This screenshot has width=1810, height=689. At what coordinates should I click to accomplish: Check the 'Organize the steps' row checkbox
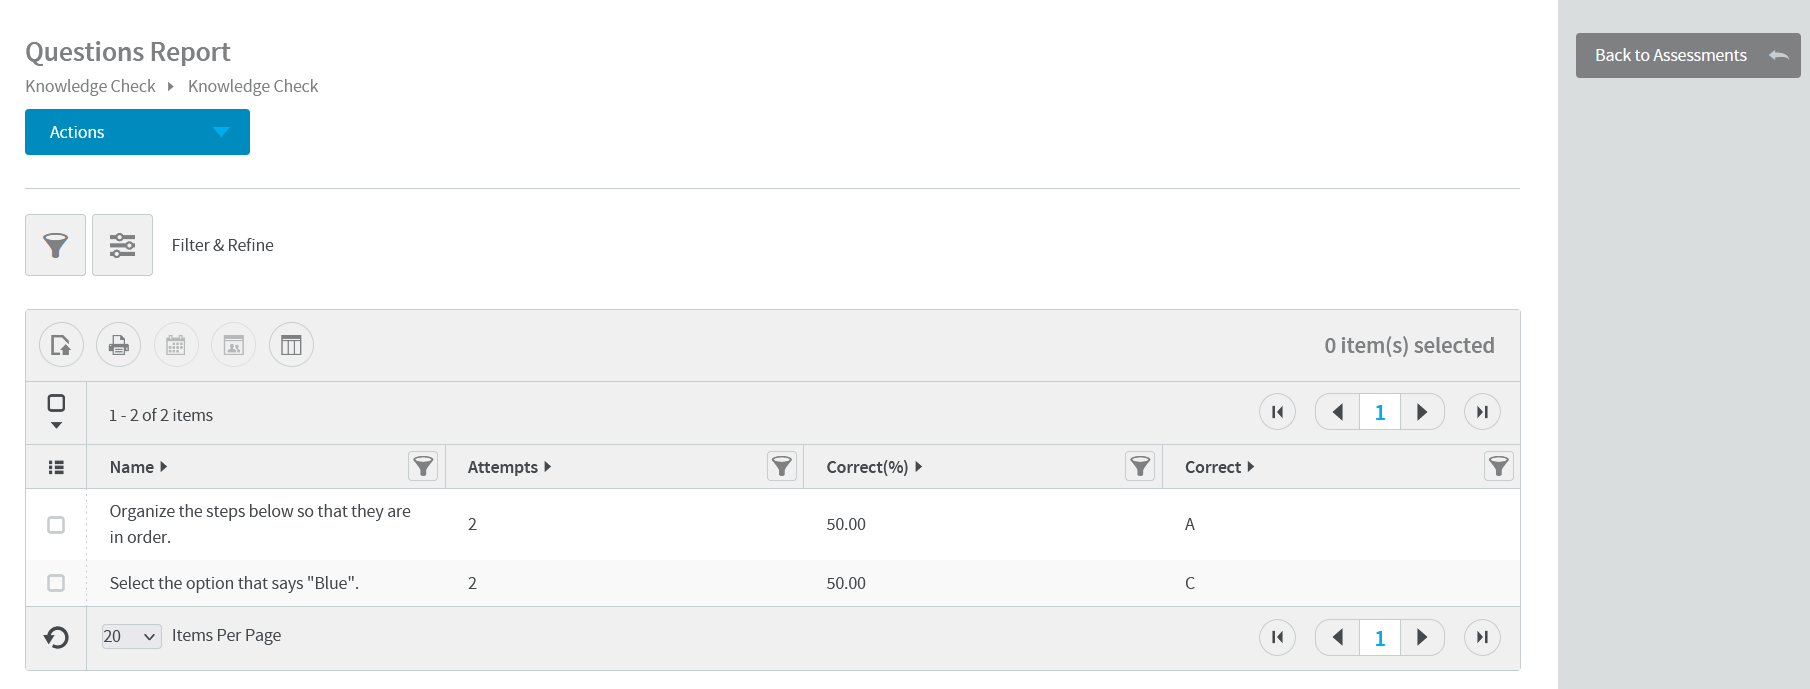point(56,525)
